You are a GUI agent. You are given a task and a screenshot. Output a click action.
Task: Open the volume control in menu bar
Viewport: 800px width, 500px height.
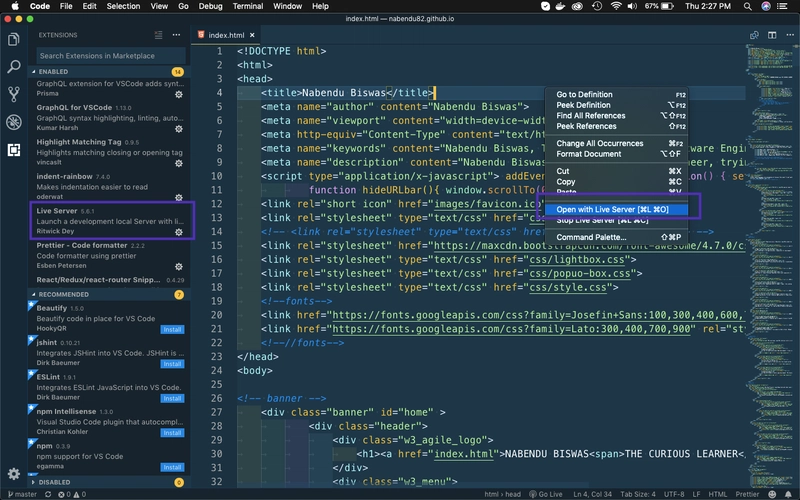tap(632, 6)
